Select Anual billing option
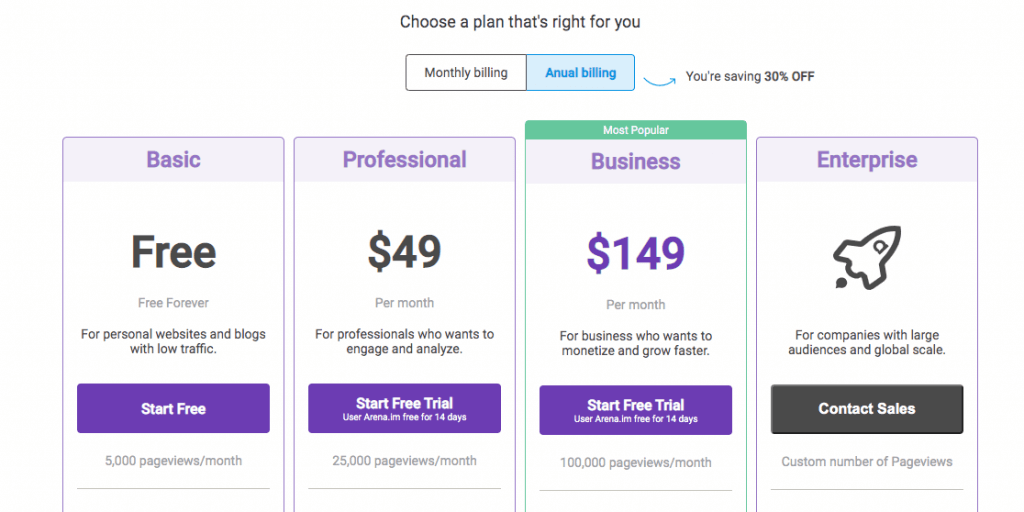 coord(581,73)
